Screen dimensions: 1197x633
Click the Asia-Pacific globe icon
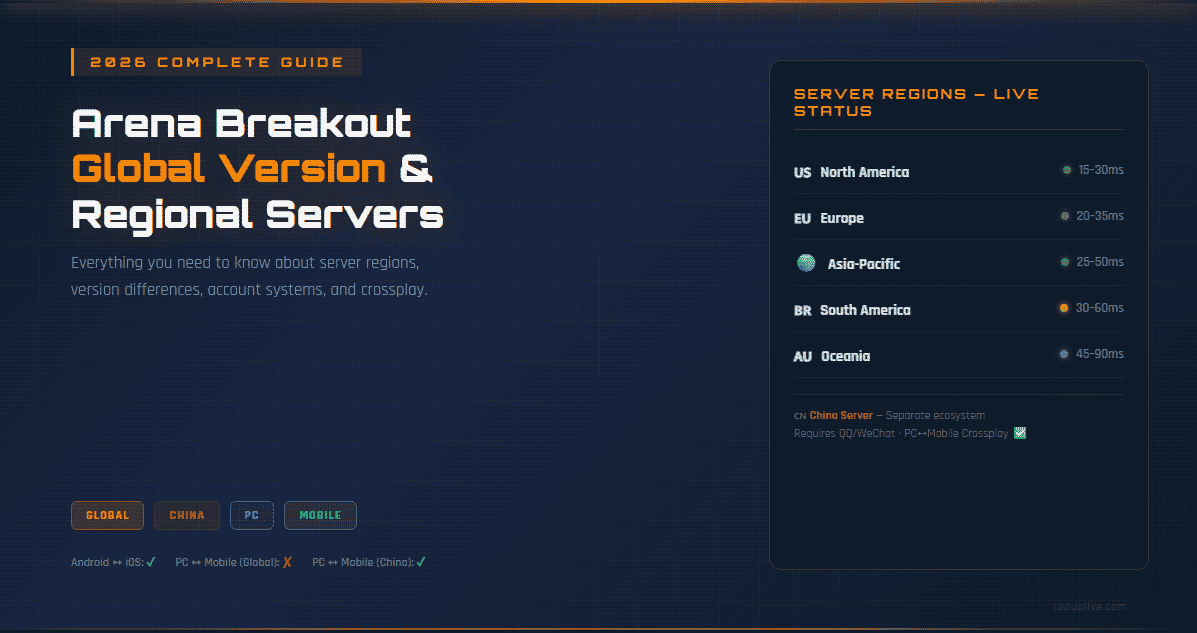pos(805,263)
